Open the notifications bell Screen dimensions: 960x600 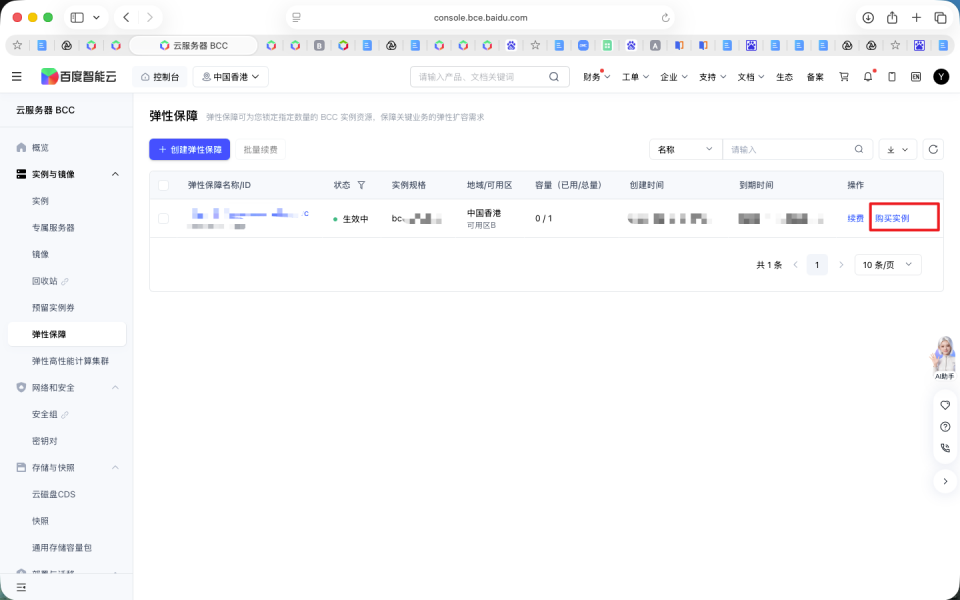click(x=868, y=77)
